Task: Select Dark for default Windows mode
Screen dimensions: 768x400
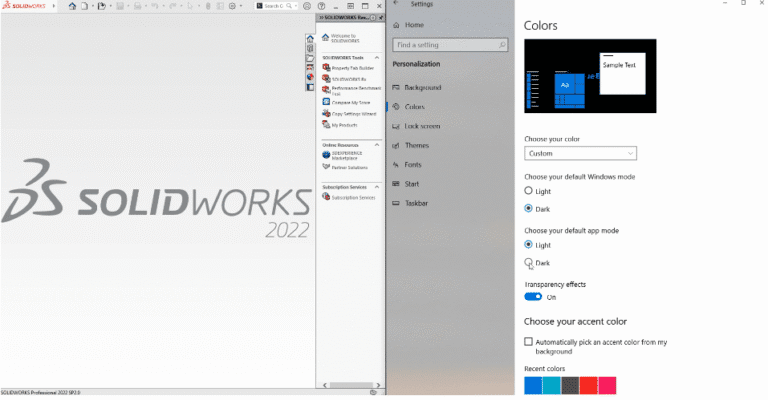Action: click(528, 209)
